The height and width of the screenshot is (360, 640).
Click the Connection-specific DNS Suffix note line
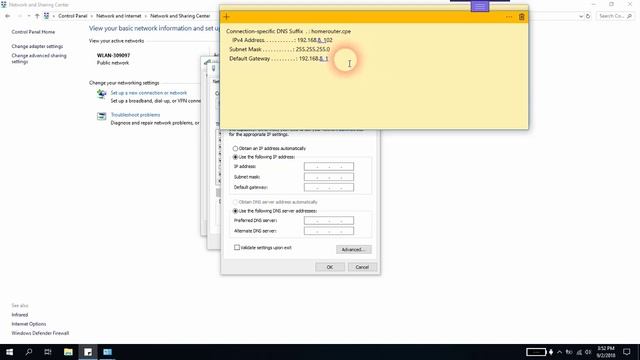click(289, 31)
